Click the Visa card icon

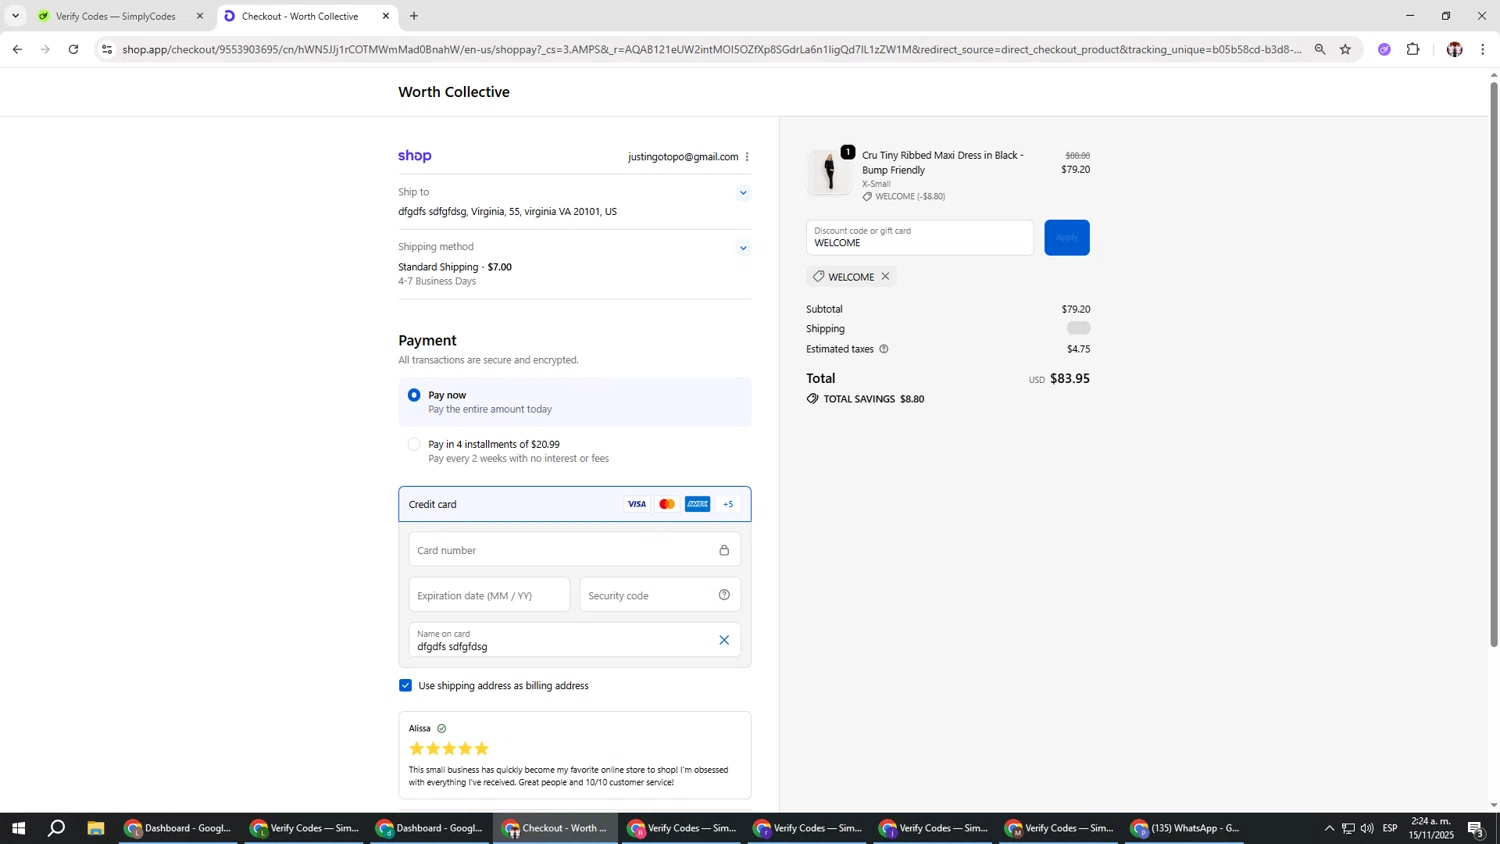tap(636, 505)
